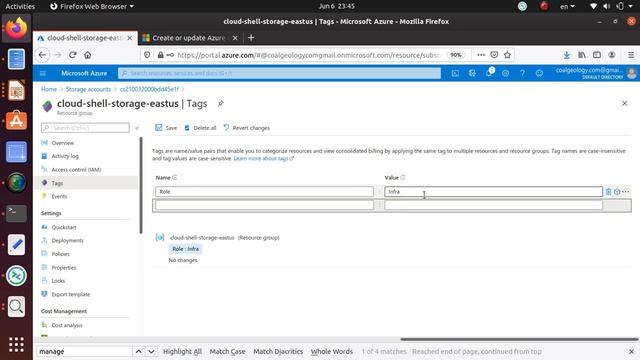This screenshot has height=360, width=640.
Task: Close the find bar
Action: [631, 351]
